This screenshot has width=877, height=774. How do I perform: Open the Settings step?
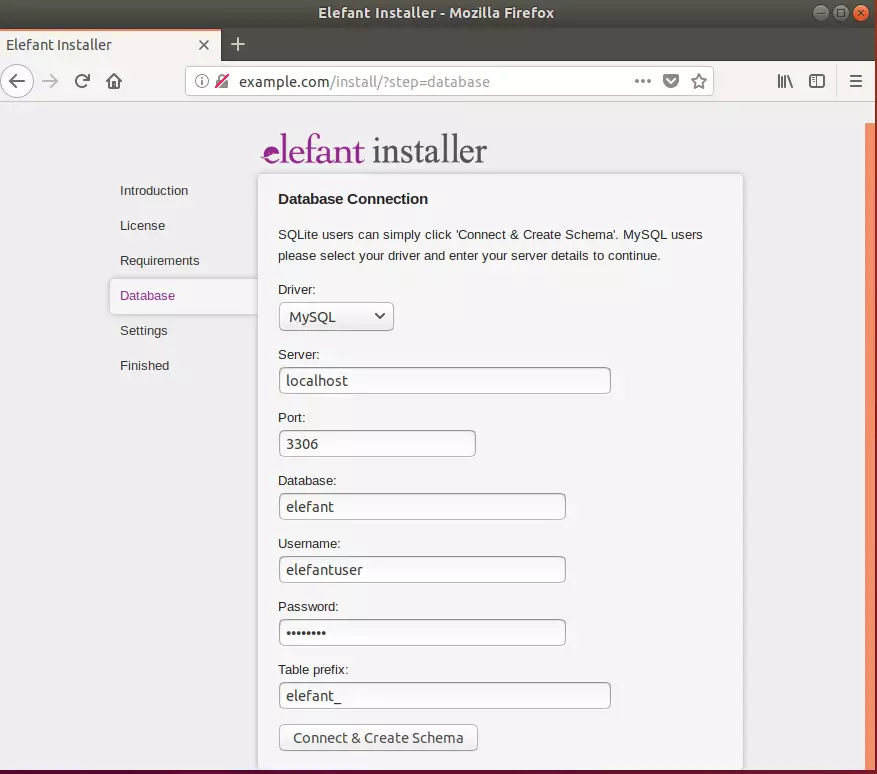[x=144, y=331]
